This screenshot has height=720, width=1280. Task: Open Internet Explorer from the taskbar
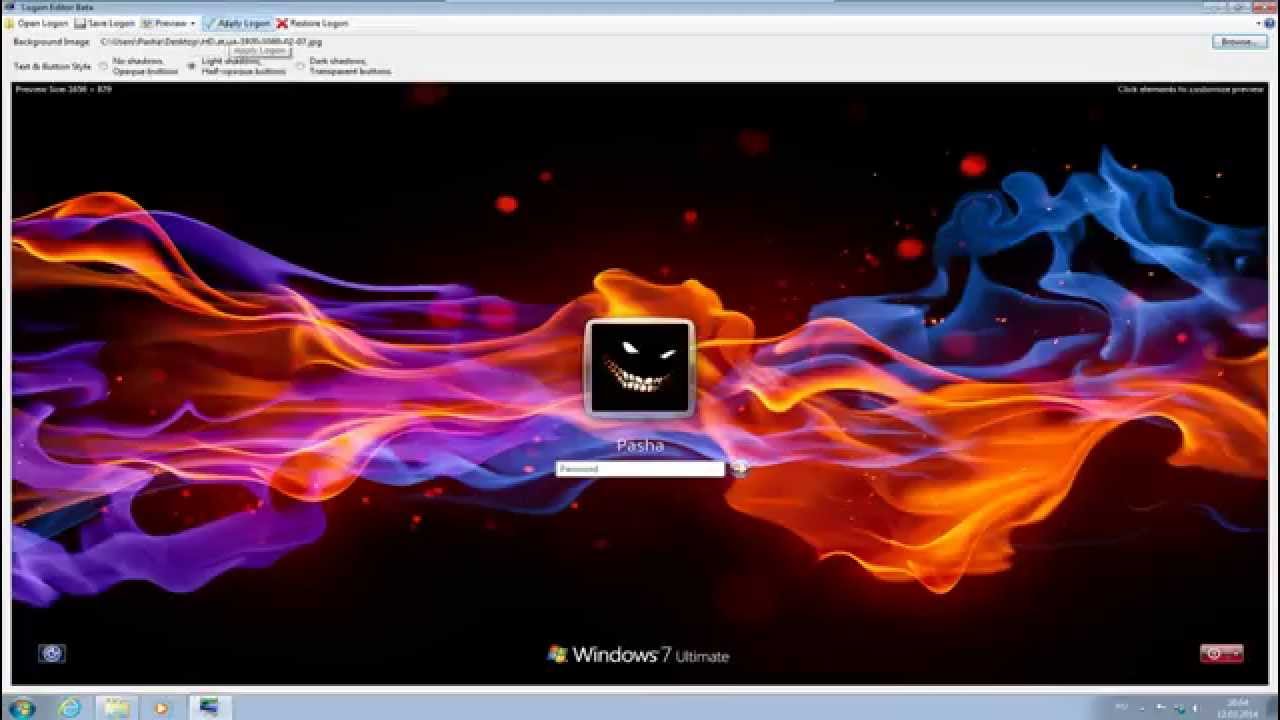click(x=70, y=708)
